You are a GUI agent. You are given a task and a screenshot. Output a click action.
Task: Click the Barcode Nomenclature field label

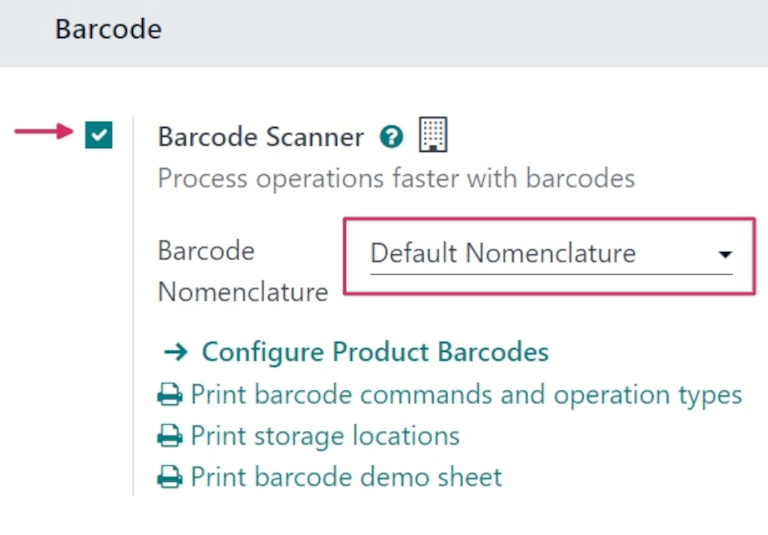243,271
